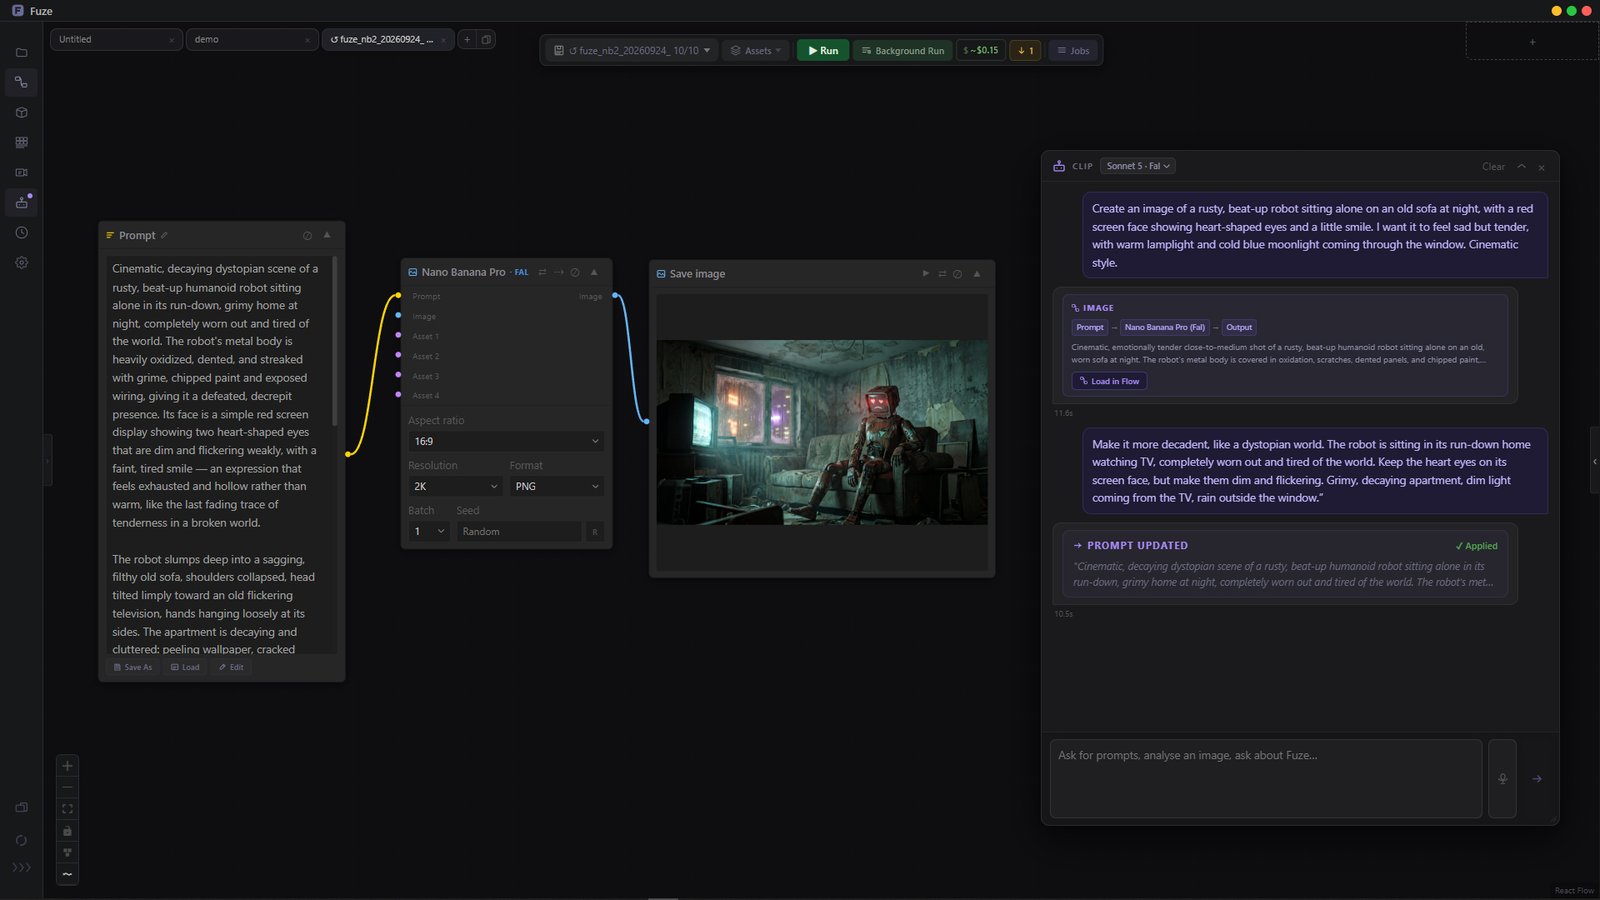
Task: Click the R random seed button
Action: (595, 532)
